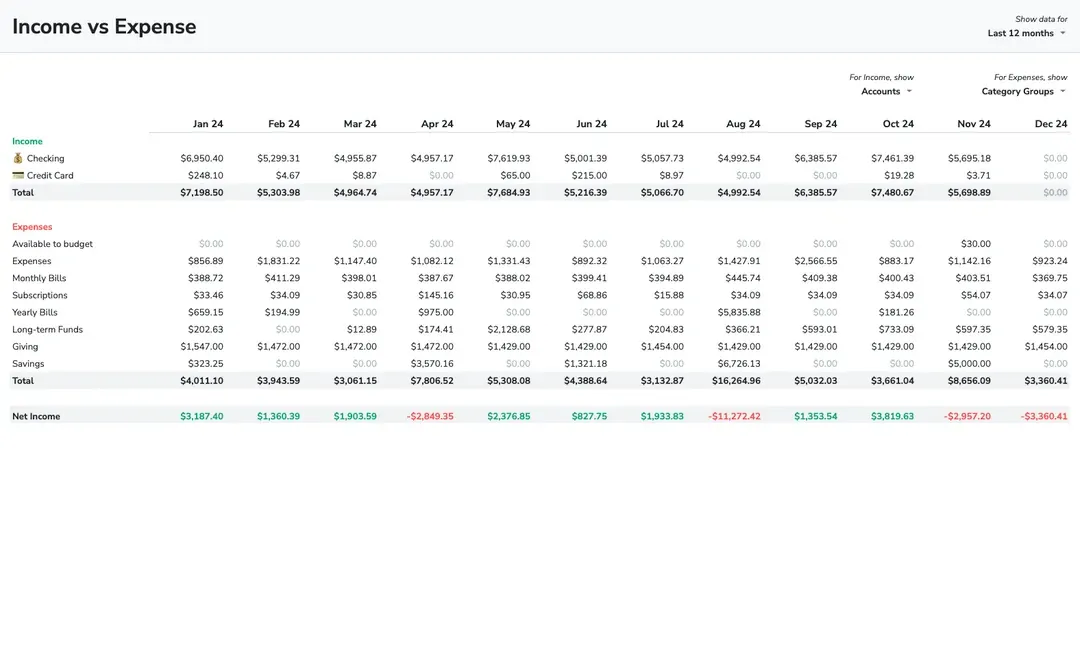This screenshot has height=661, width=1080.
Task: Click the Net Income row label
Action: pos(36,416)
